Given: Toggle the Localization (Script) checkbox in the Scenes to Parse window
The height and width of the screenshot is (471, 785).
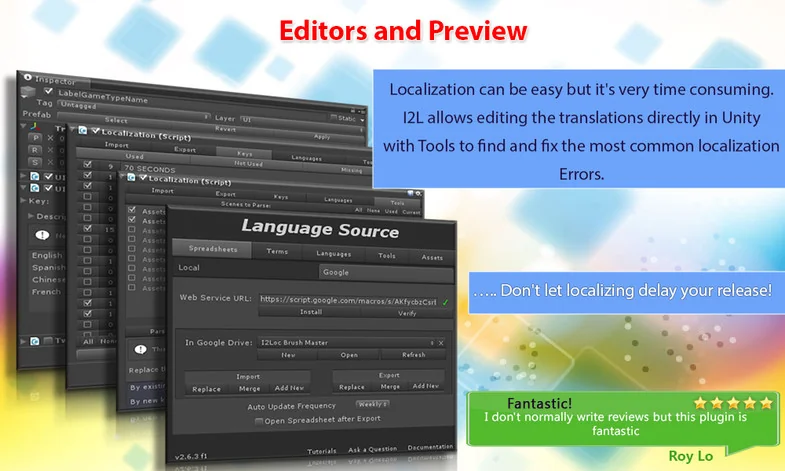Looking at the screenshot, I should pos(143,178).
